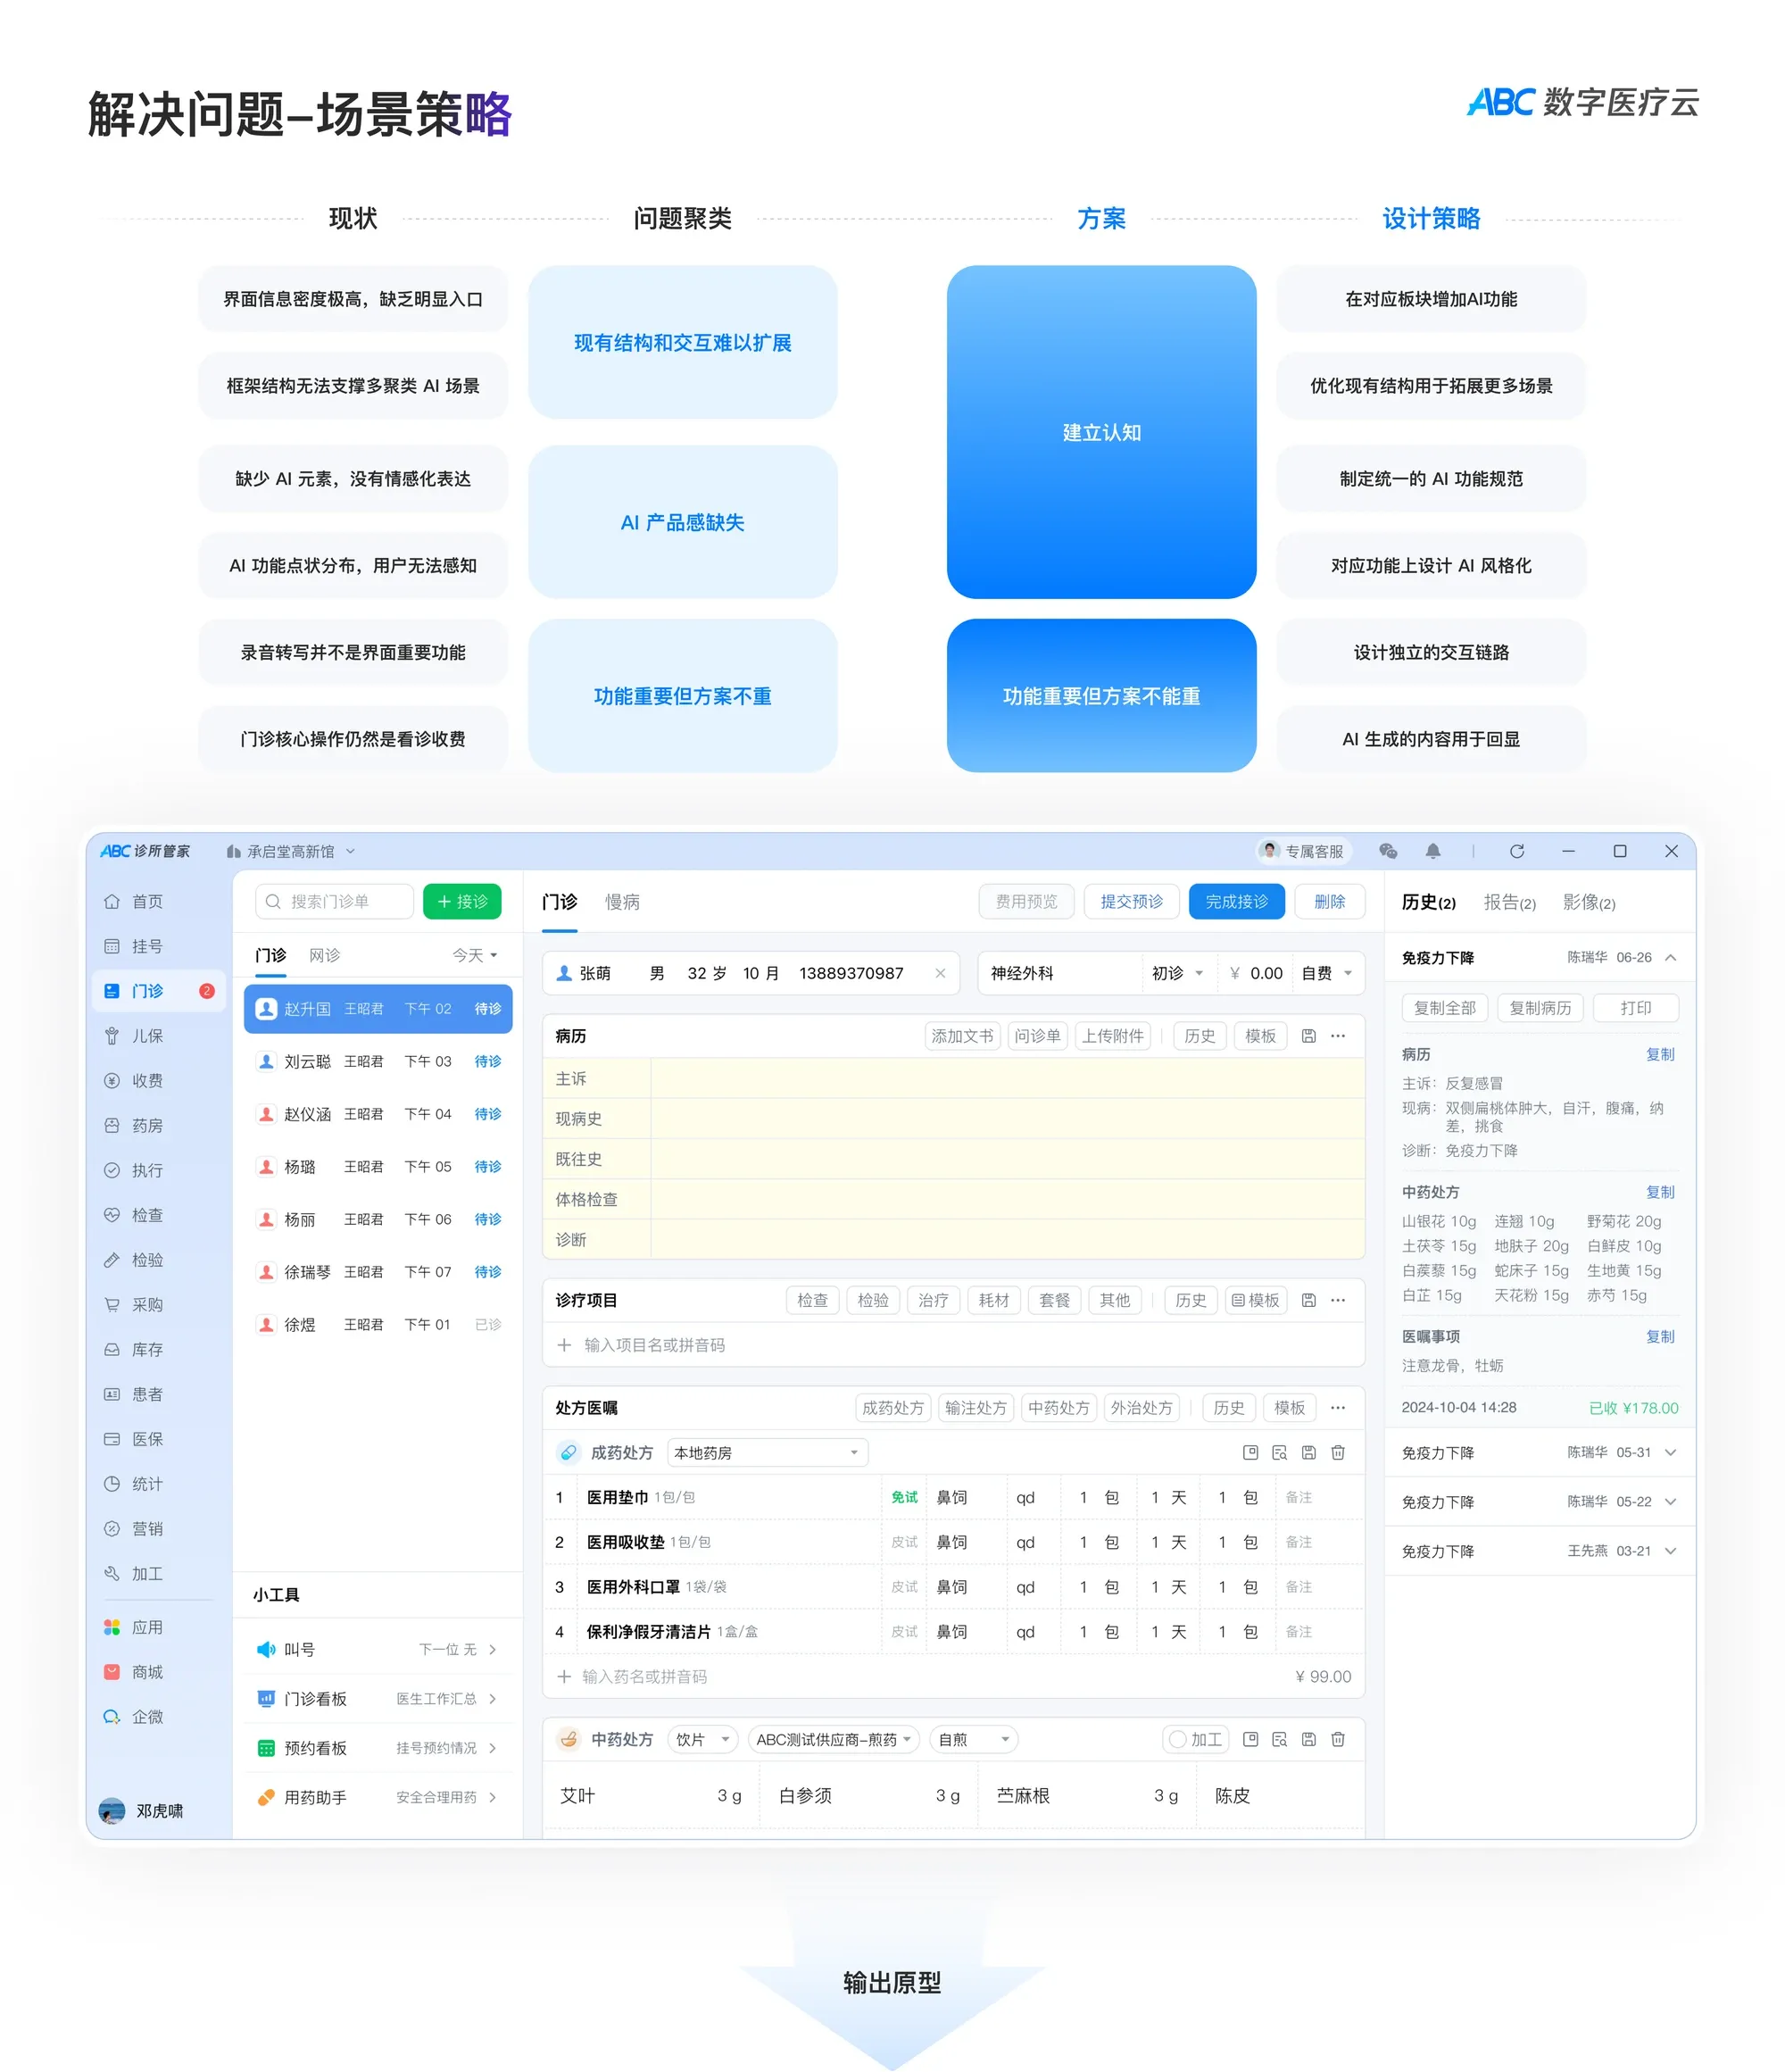The image size is (1785, 2072).
Task: Open the 自费 payment type dropdown
Action: [x=1327, y=973]
